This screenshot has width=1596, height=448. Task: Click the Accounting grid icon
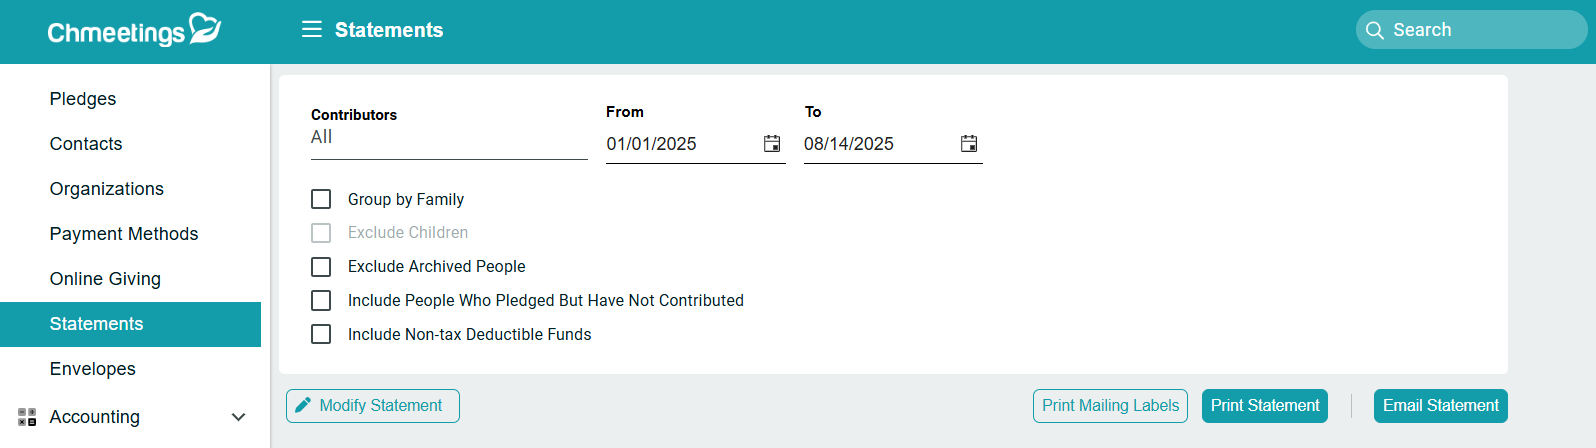pyautogui.click(x=27, y=417)
